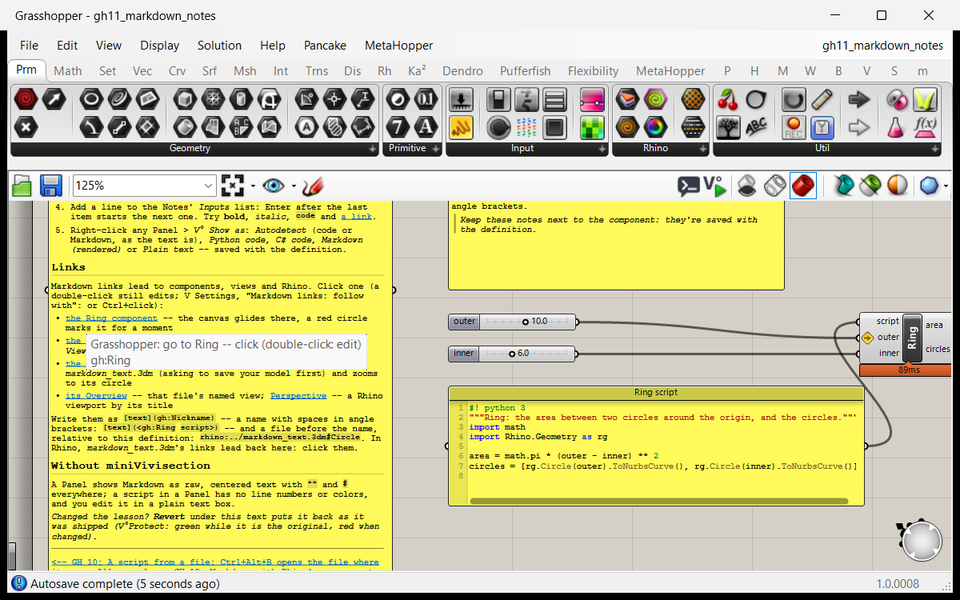Expand the Input panel
The width and height of the screenshot is (960, 600).
tap(601, 149)
